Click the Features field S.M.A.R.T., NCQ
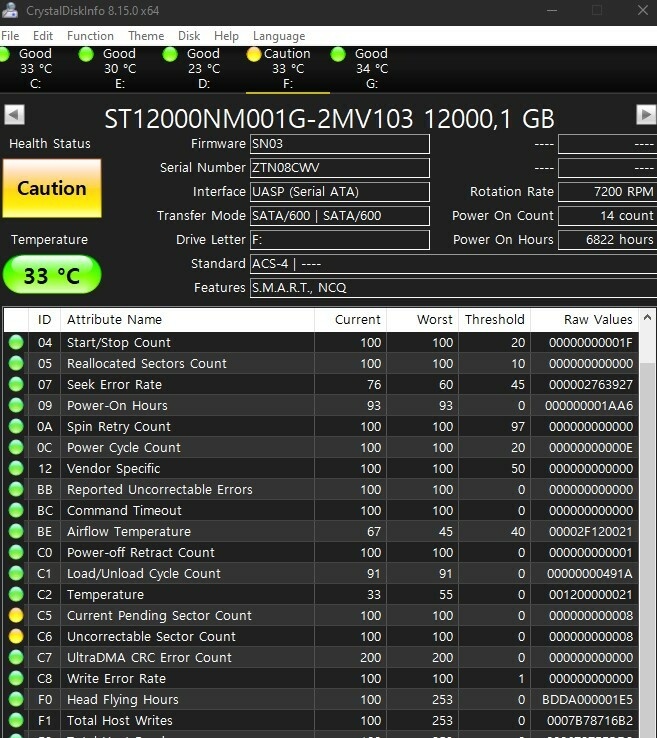The width and height of the screenshot is (657, 738). (x=453, y=288)
